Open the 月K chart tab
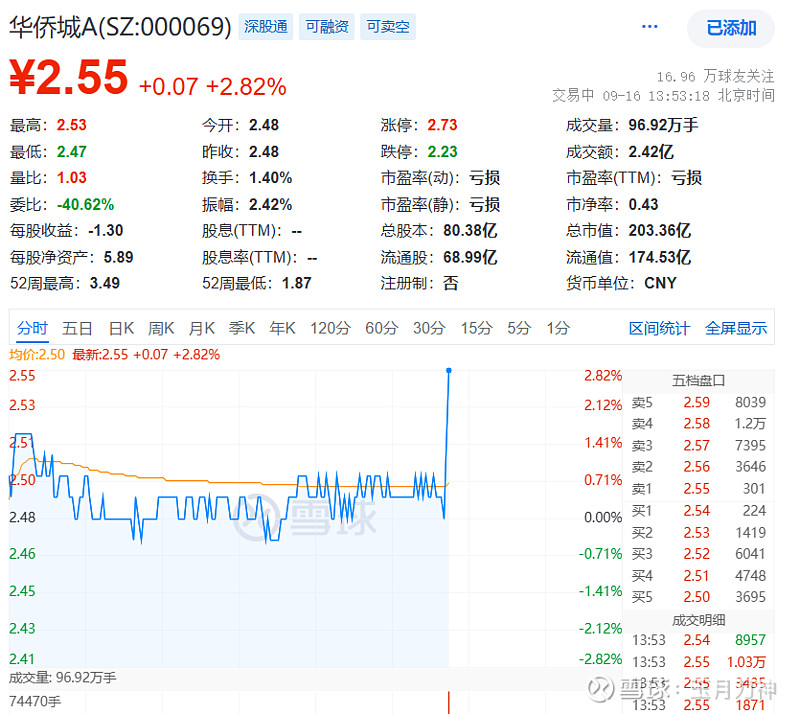This screenshot has height=714, width=800. tap(202, 328)
